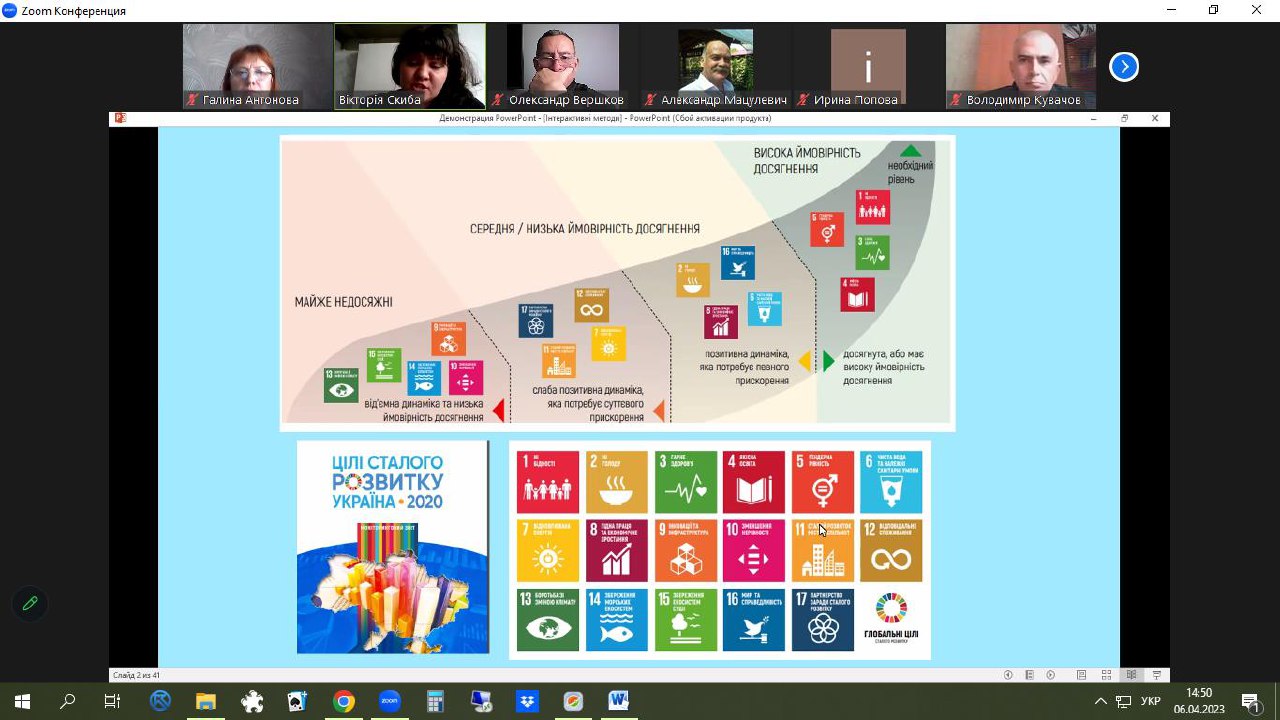The width and height of the screenshot is (1280, 720).
Task: Click goal 4 open book icon in bottom grid
Action: pyautogui.click(x=754, y=482)
